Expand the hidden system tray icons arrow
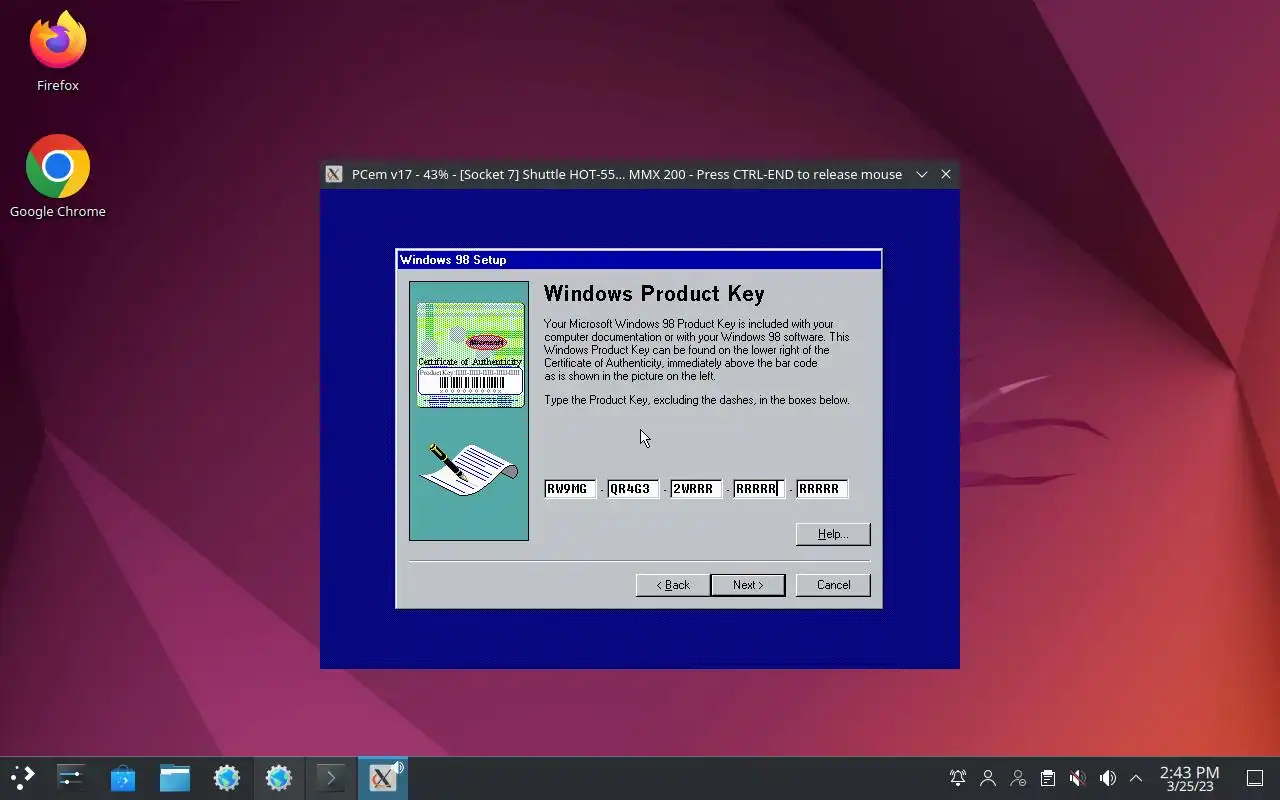Screen dimensions: 1280x800 [x=1136, y=778]
